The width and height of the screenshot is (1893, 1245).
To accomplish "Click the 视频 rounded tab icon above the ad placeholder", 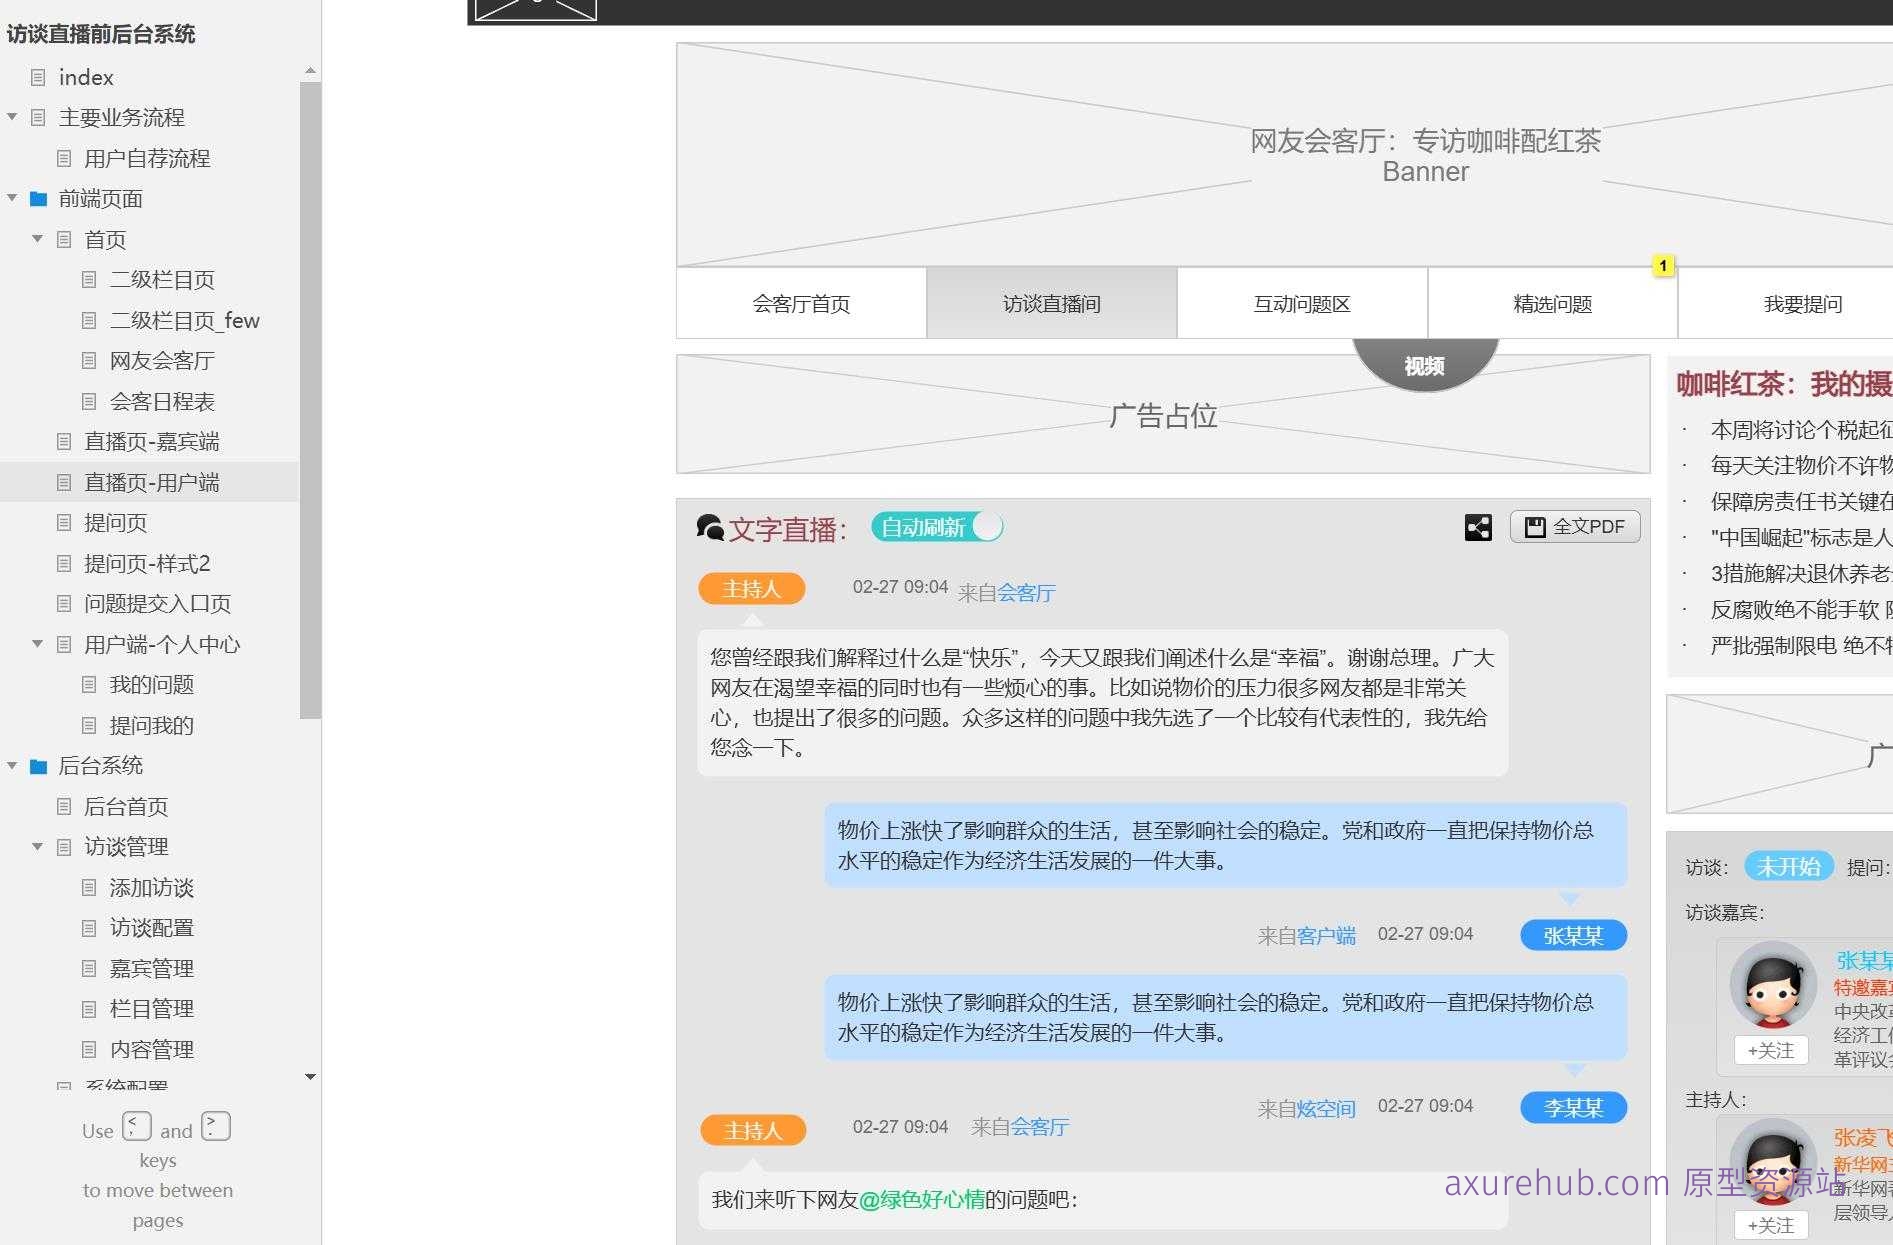I will 1424,366.
